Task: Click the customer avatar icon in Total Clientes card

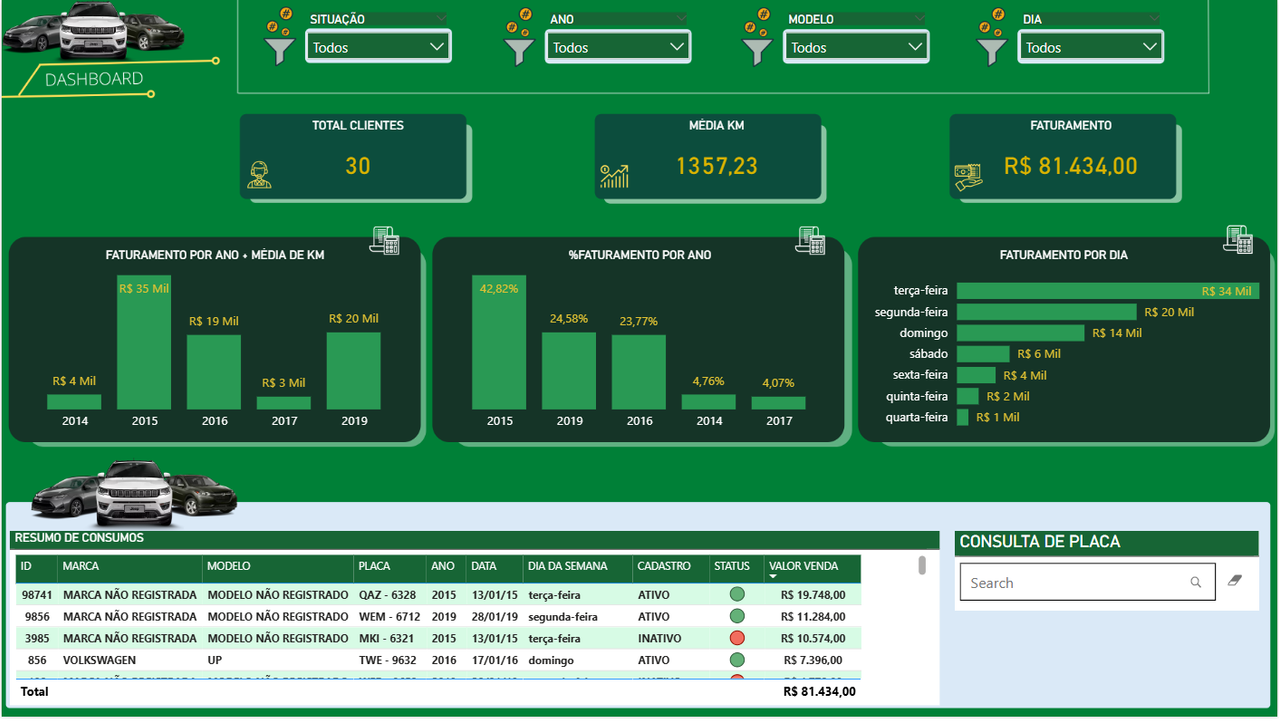Action: (x=260, y=175)
